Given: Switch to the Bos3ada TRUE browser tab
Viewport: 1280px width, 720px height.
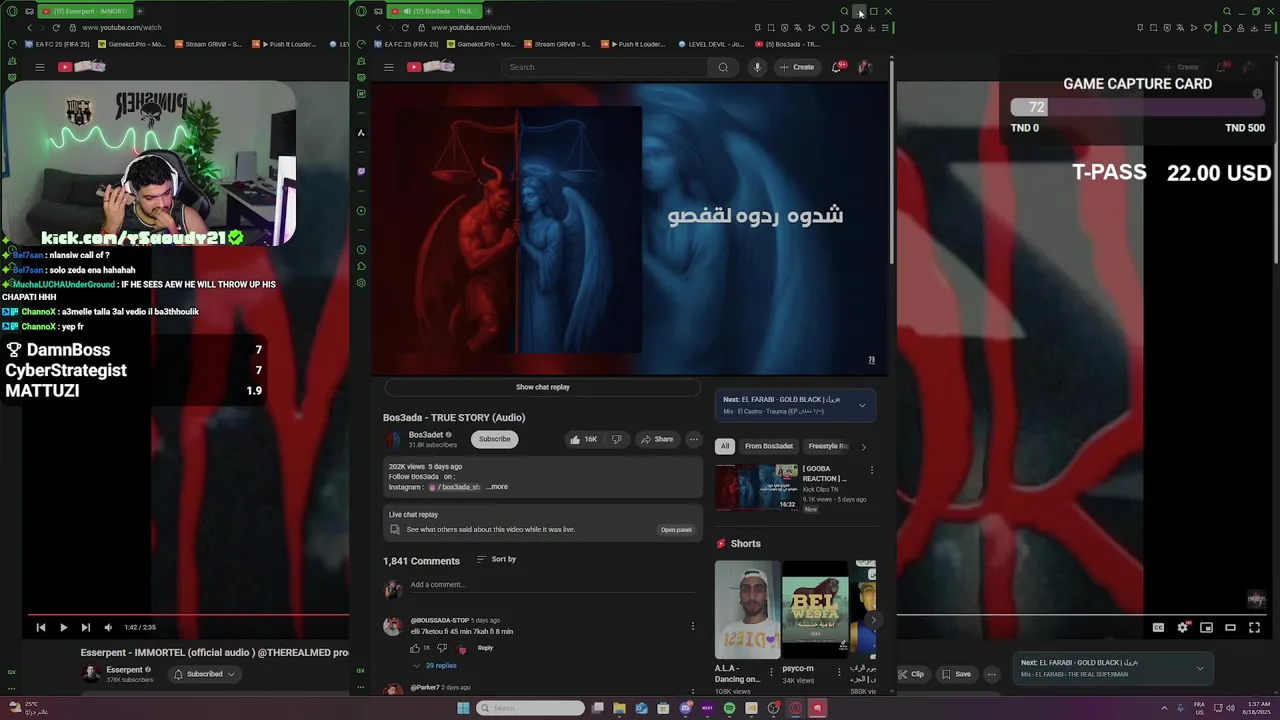Looking at the screenshot, I should pyautogui.click(x=434, y=11).
